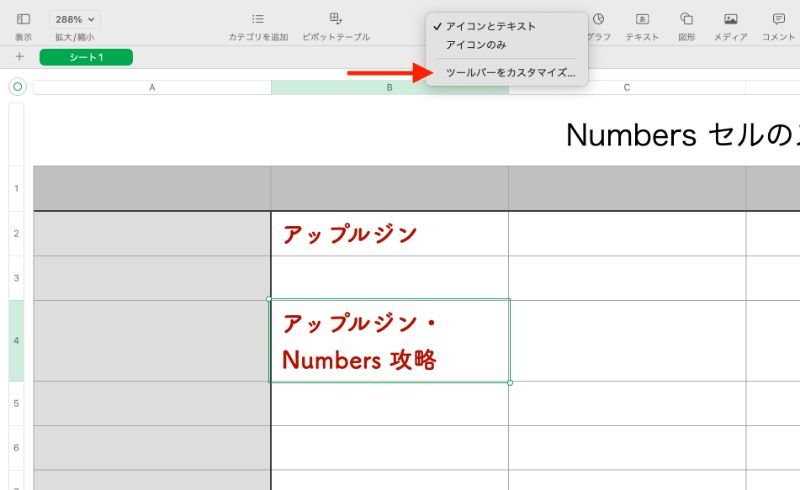
Task: Open the 図形 shapes icon
Action: click(x=686, y=19)
